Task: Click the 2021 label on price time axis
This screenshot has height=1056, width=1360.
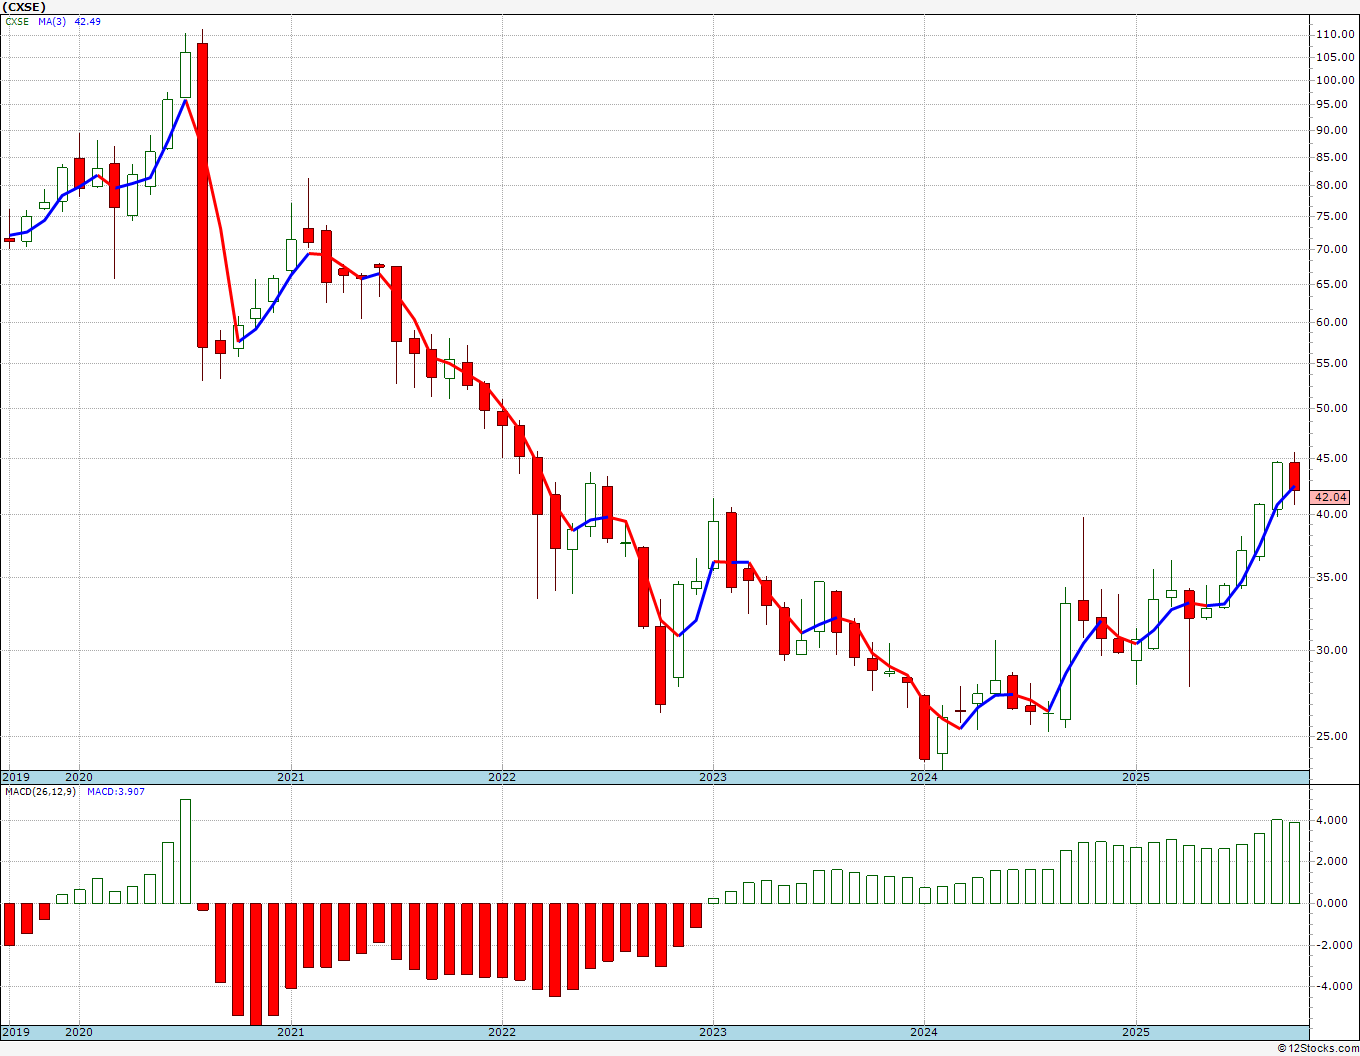Action: coord(290,777)
